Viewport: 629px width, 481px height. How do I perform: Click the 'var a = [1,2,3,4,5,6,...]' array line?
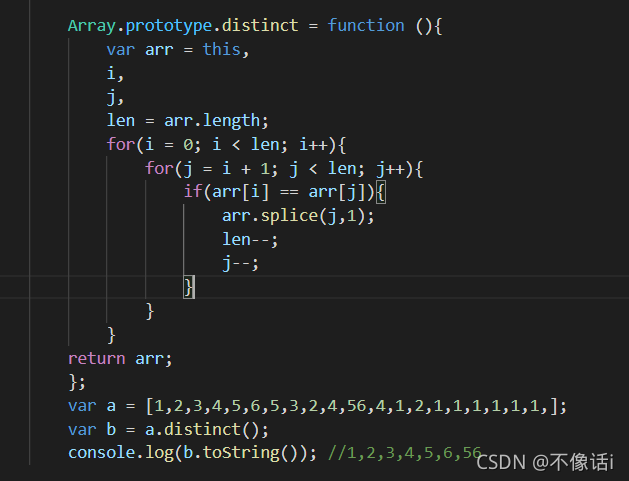pos(317,406)
